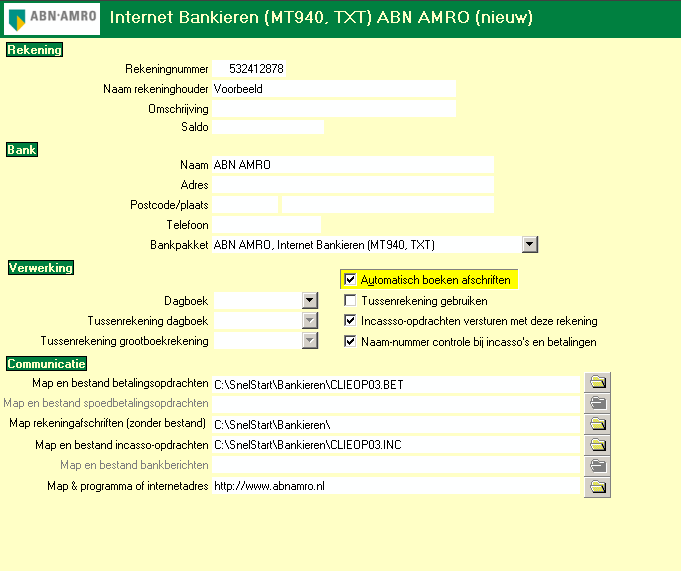The width and height of the screenshot is (681, 571).
Task: Click the Communicatie section header
Action: coord(46,363)
